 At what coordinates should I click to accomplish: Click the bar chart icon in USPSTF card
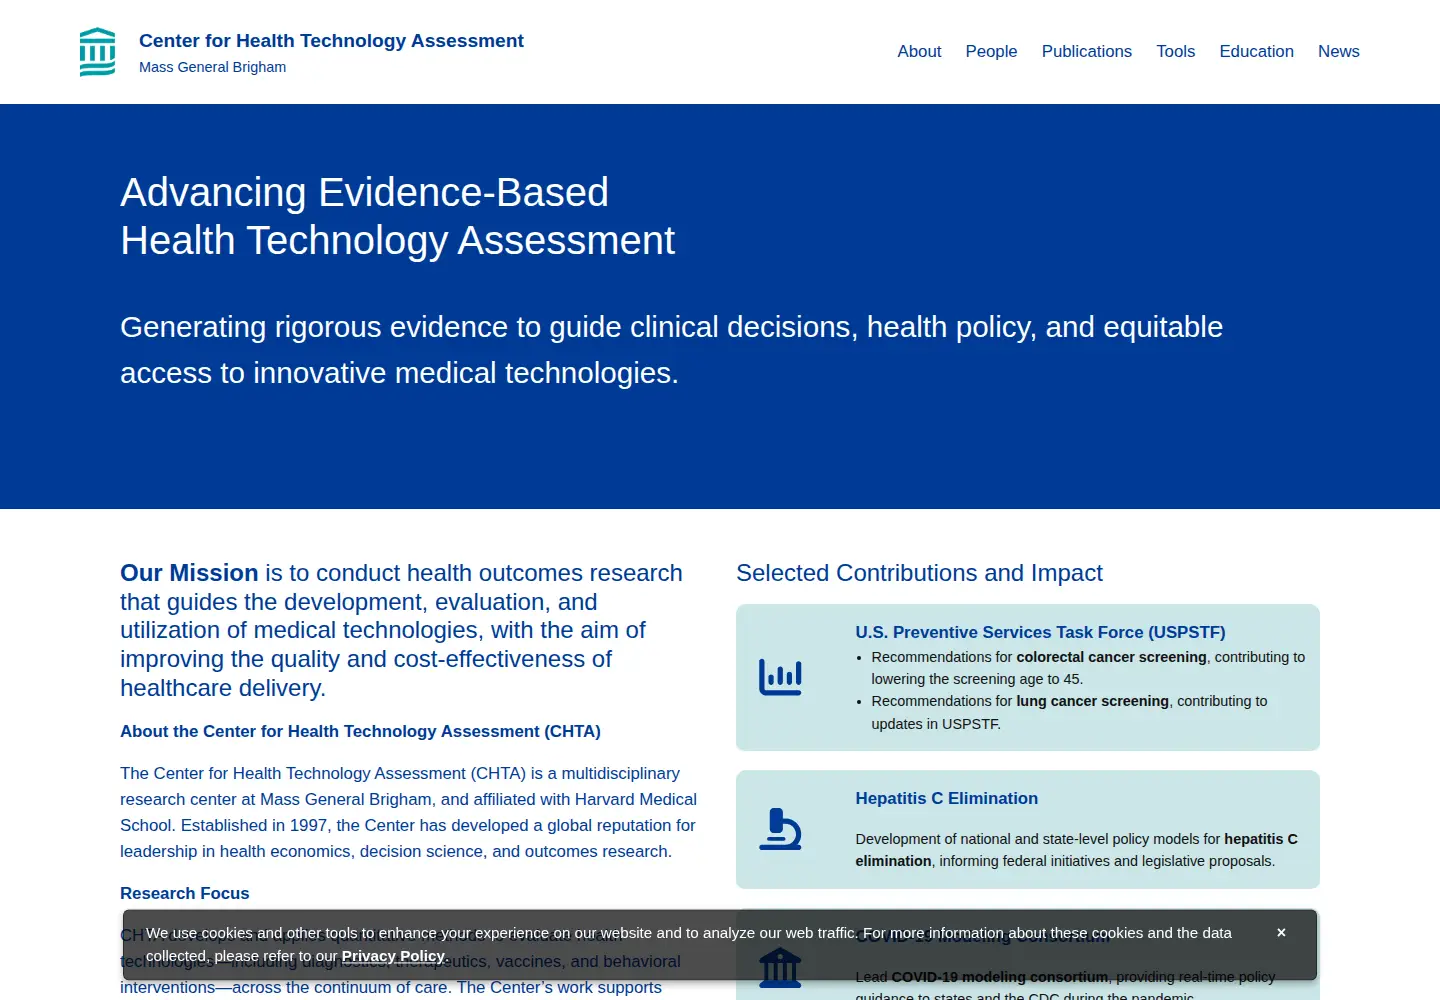[x=780, y=677]
